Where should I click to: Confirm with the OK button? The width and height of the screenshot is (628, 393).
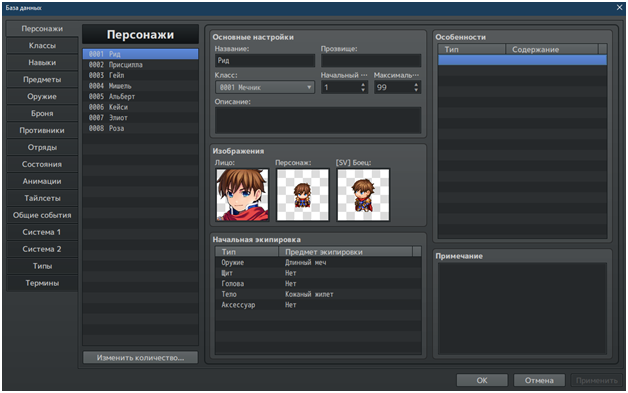point(482,381)
